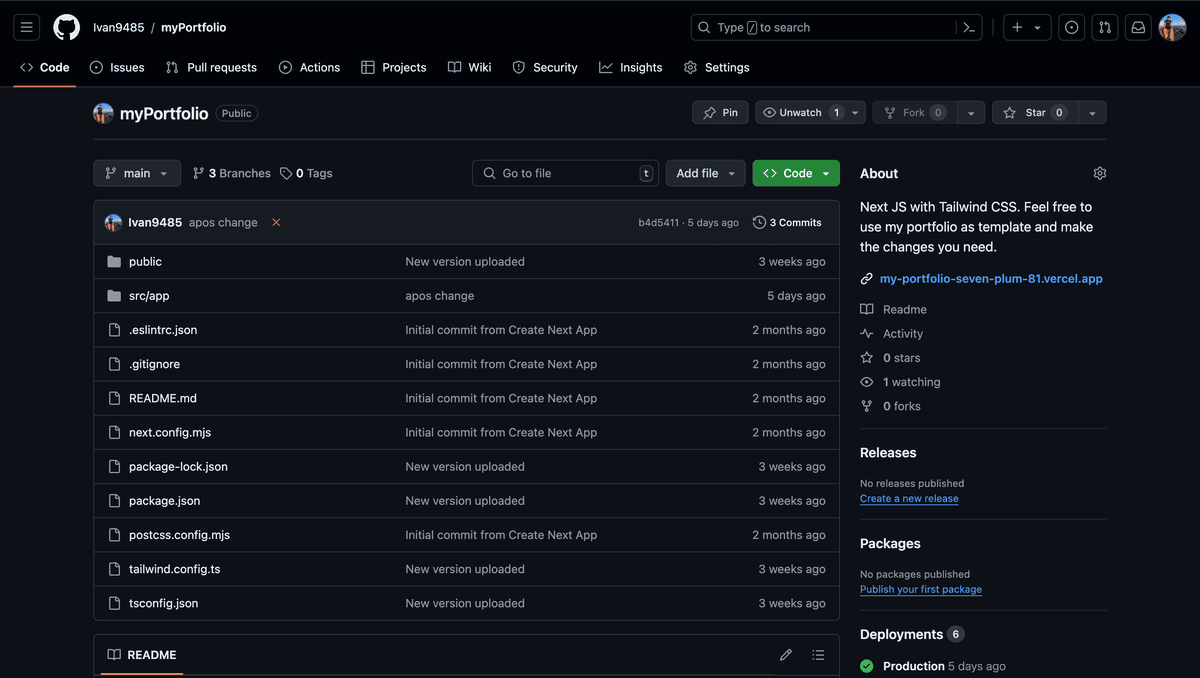Open the Activity link in About
1200x678 pixels.
coord(892,334)
